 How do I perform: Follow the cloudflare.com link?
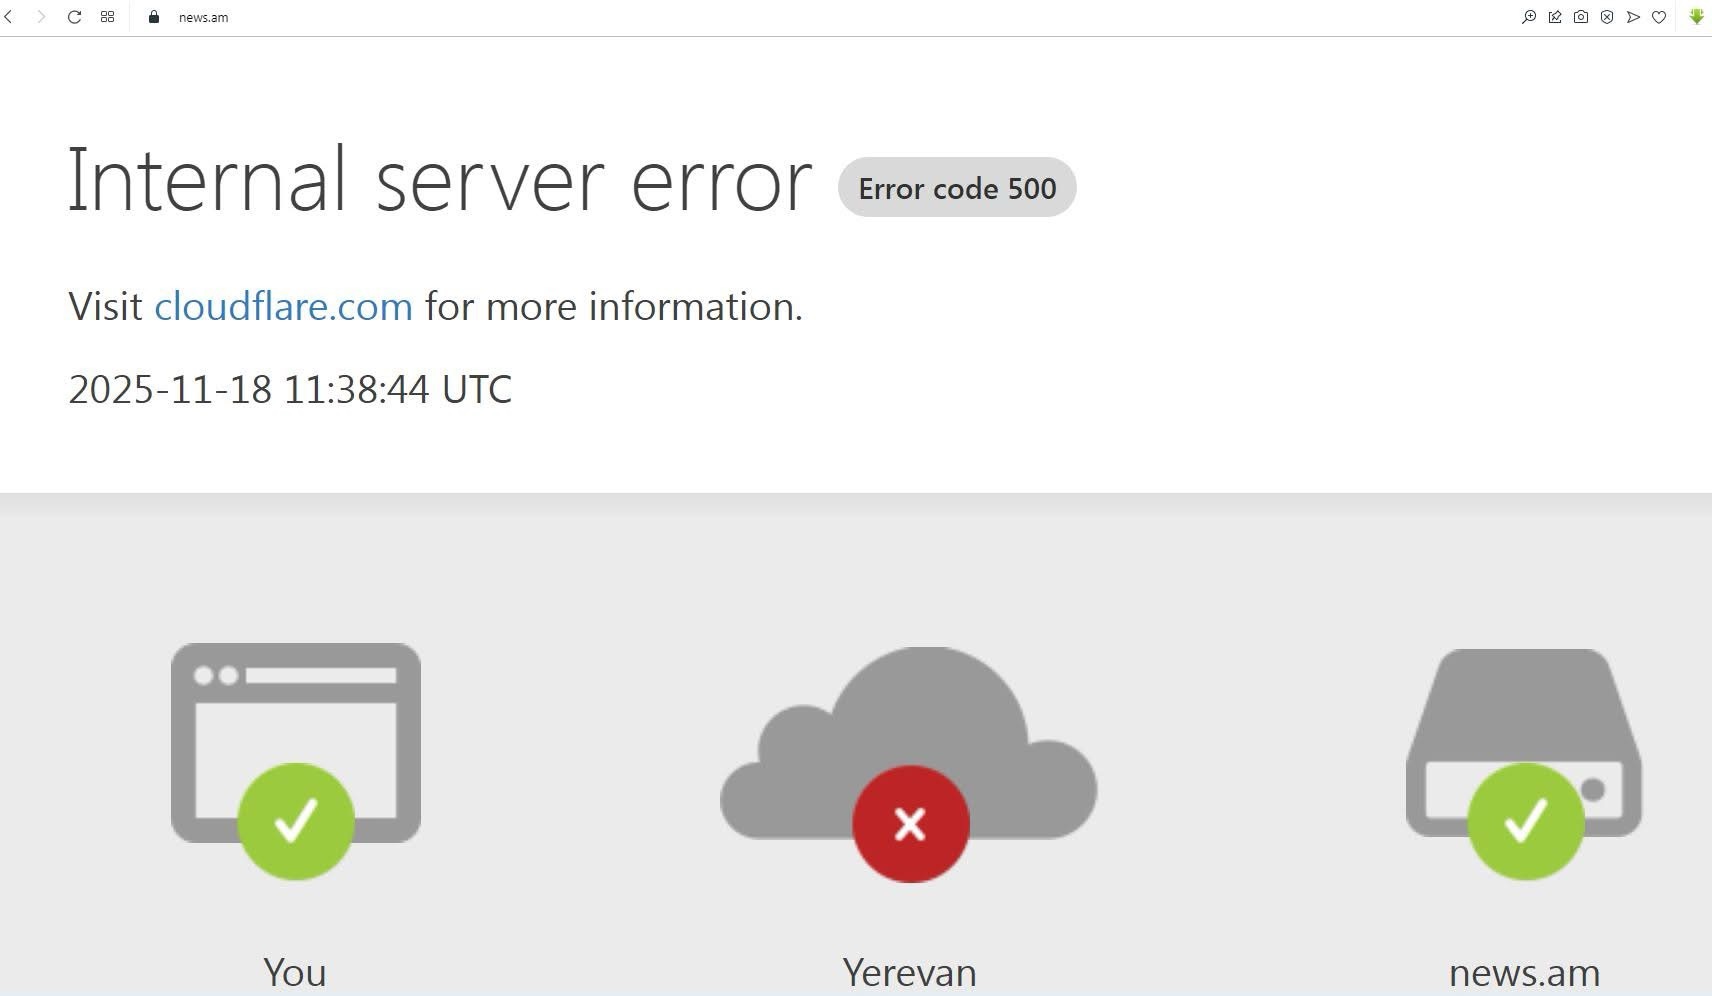click(283, 306)
